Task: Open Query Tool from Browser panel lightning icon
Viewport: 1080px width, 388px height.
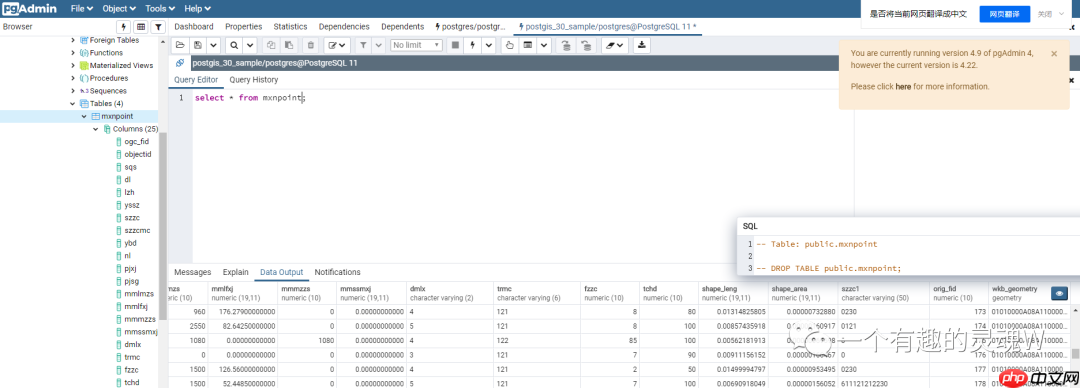Action: point(124,27)
